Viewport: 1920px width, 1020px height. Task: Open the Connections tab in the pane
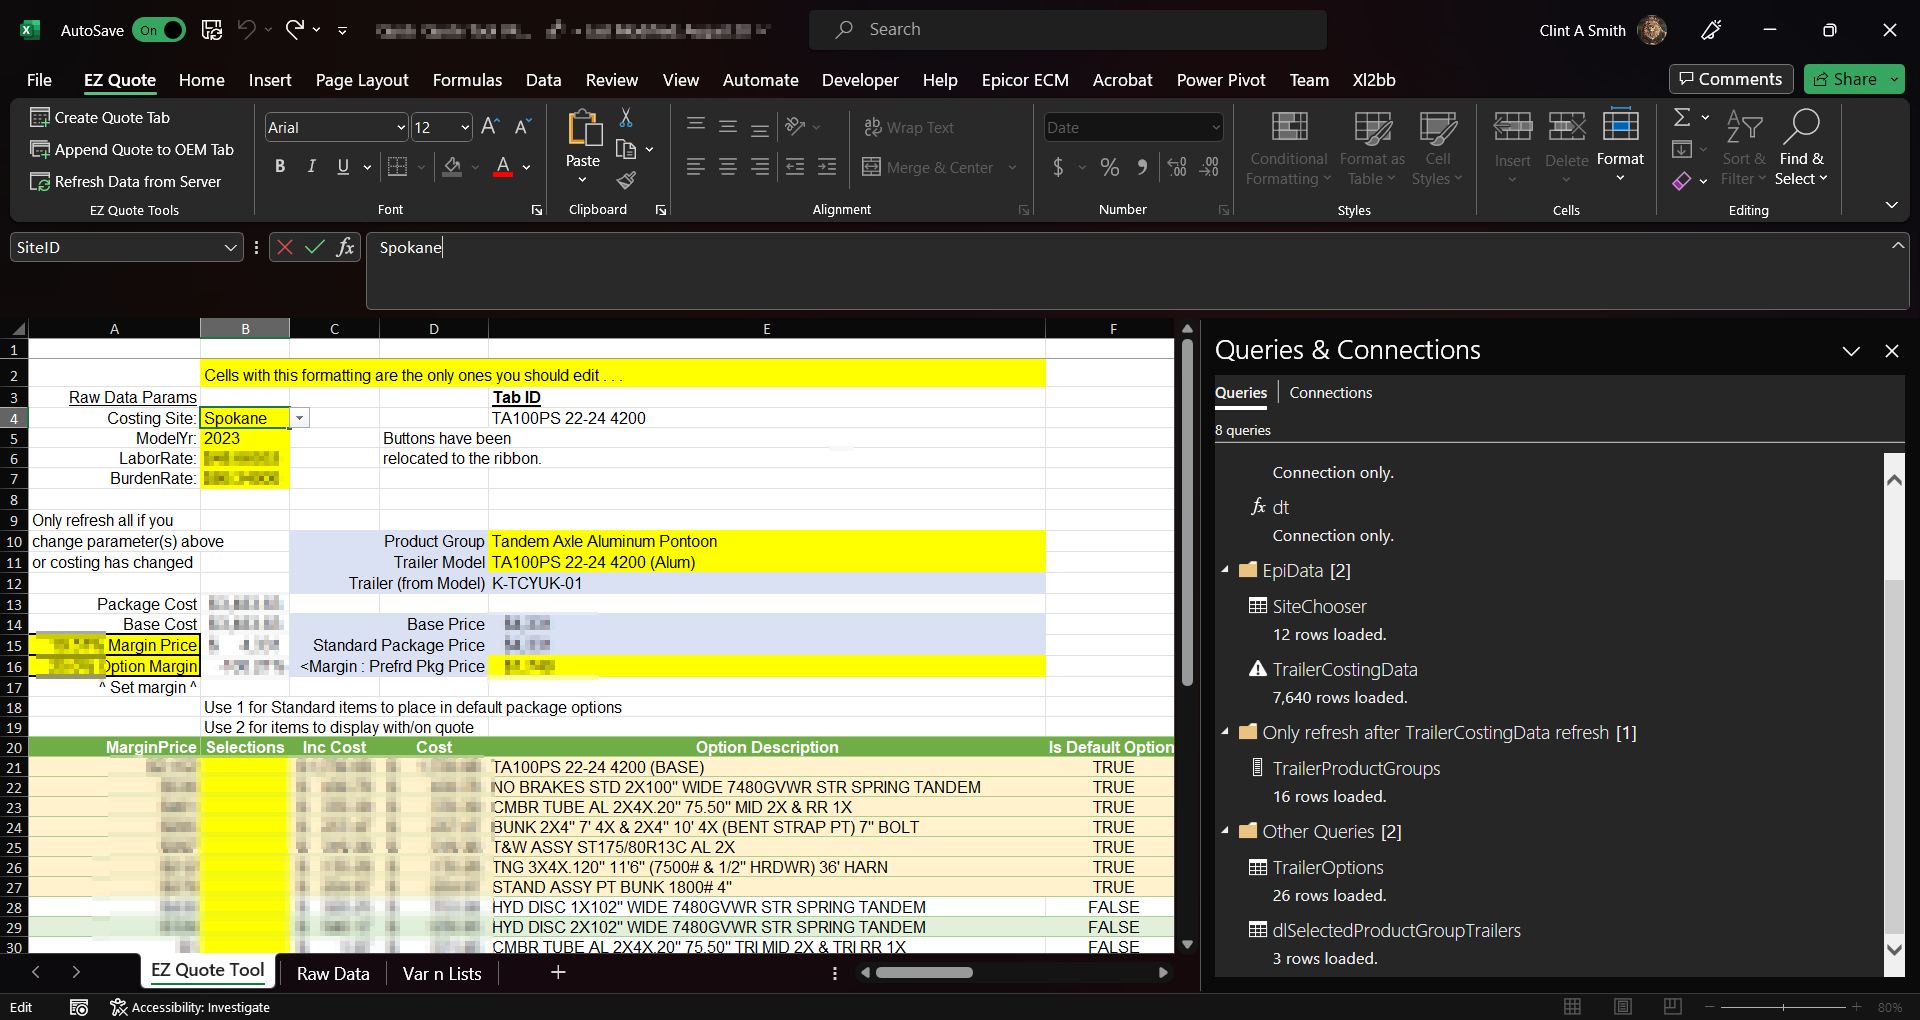[x=1330, y=393]
